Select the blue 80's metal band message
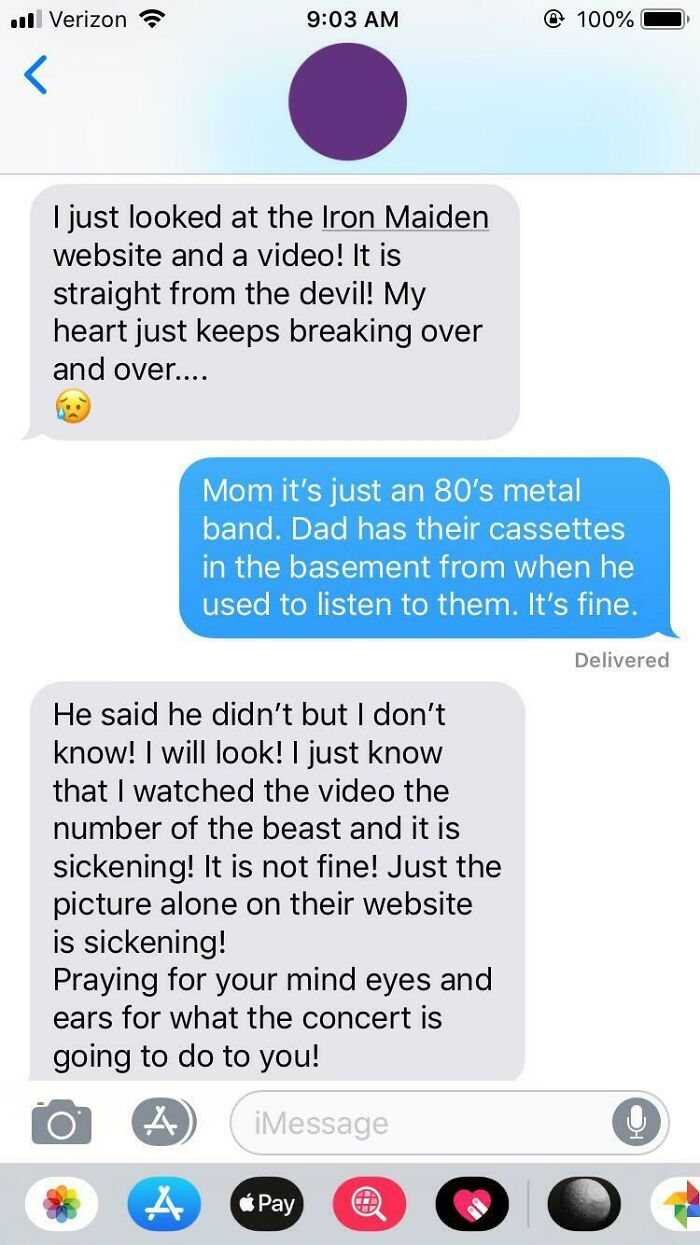 click(424, 548)
